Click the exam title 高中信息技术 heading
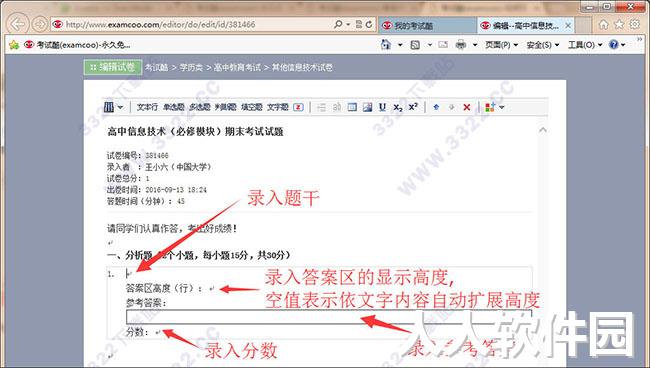This screenshot has height=368, width=650. click(x=195, y=132)
